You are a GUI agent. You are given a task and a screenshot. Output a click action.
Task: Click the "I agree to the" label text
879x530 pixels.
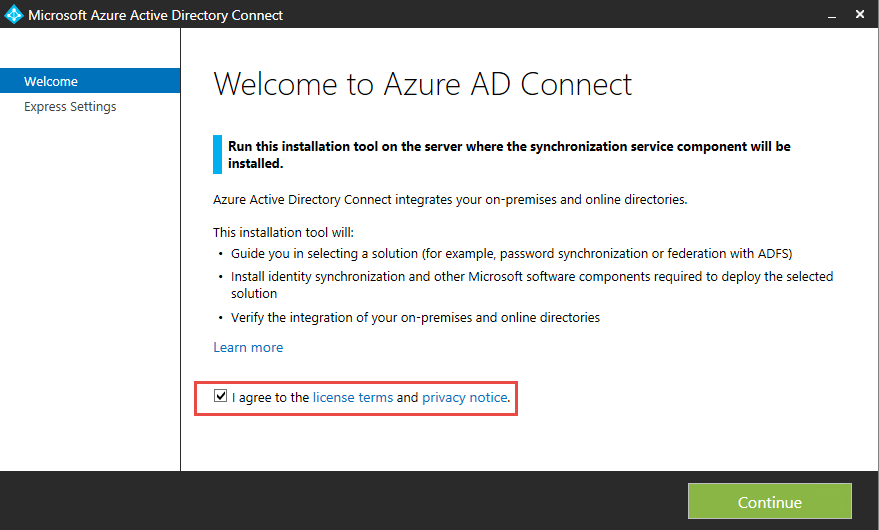point(271,397)
